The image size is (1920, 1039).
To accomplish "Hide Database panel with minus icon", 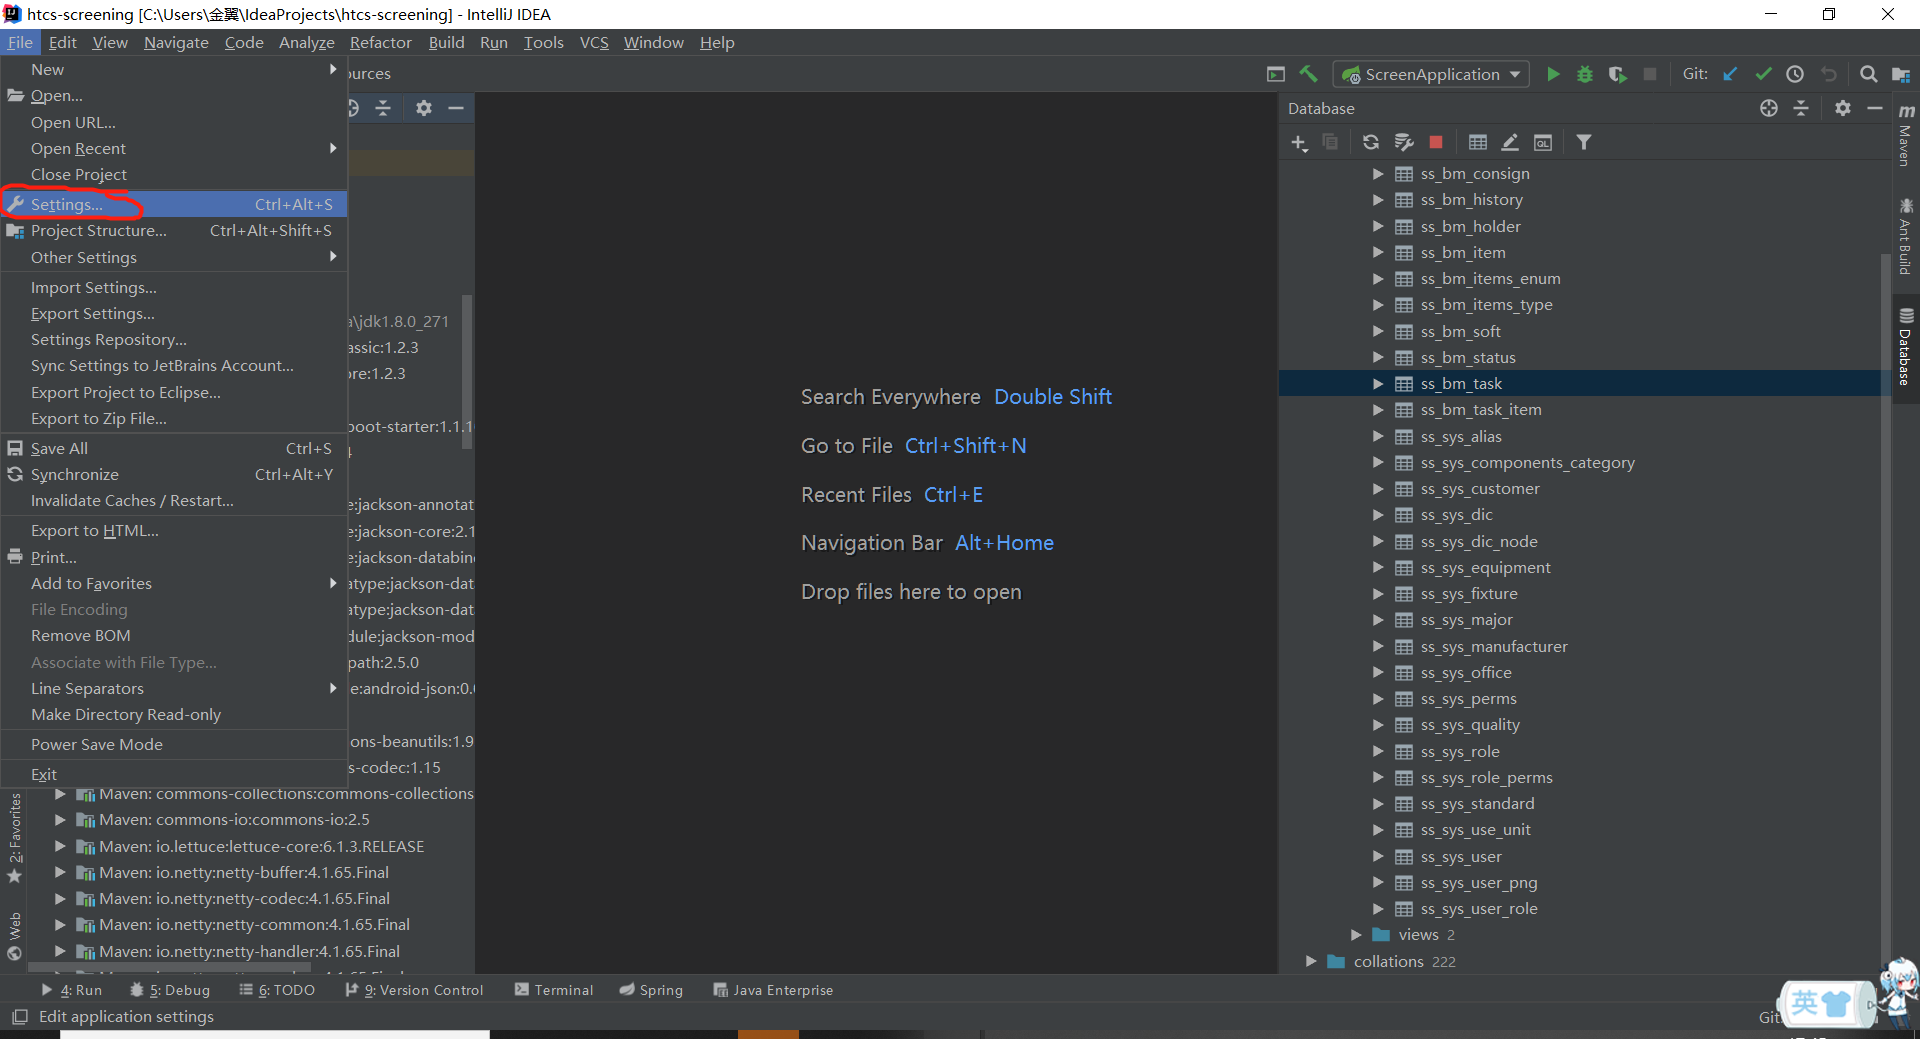I will [1875, 108].
